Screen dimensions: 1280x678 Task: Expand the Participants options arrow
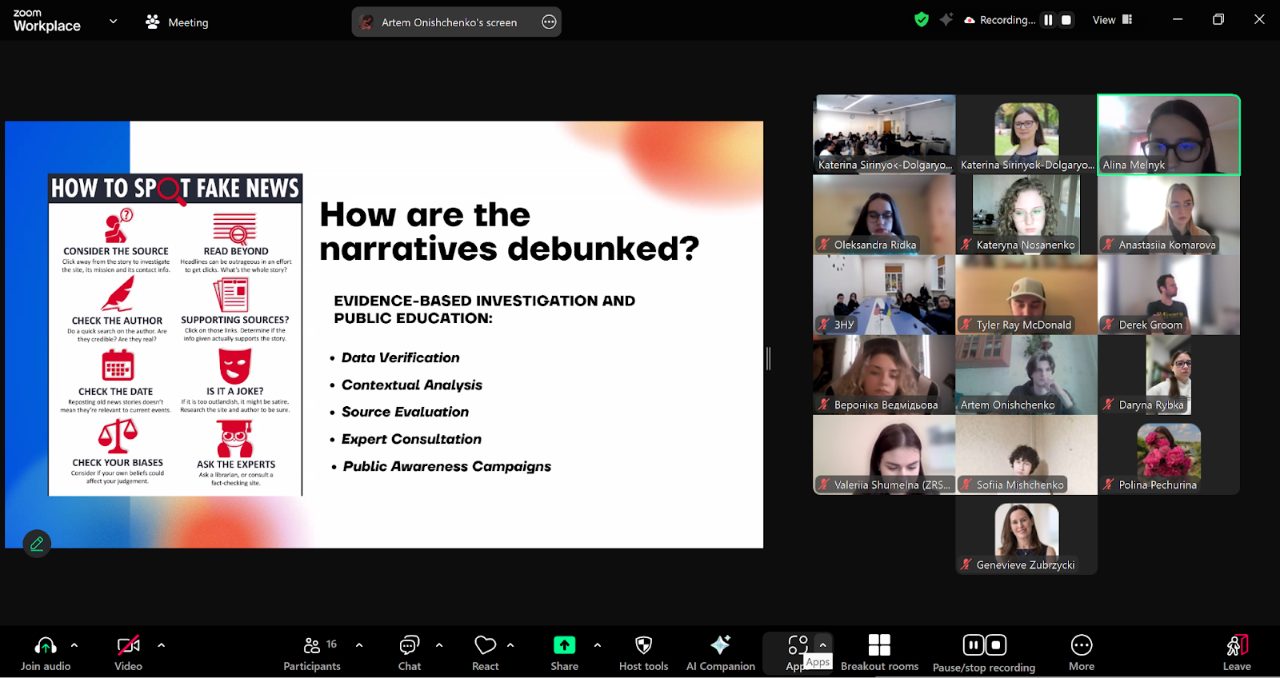coord(359,645)
